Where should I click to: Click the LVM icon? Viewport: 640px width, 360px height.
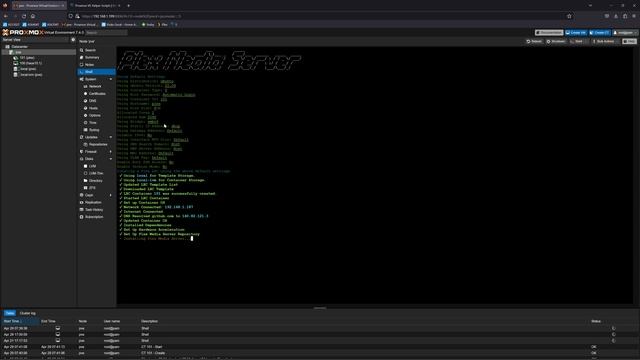[x=85, y=166]
